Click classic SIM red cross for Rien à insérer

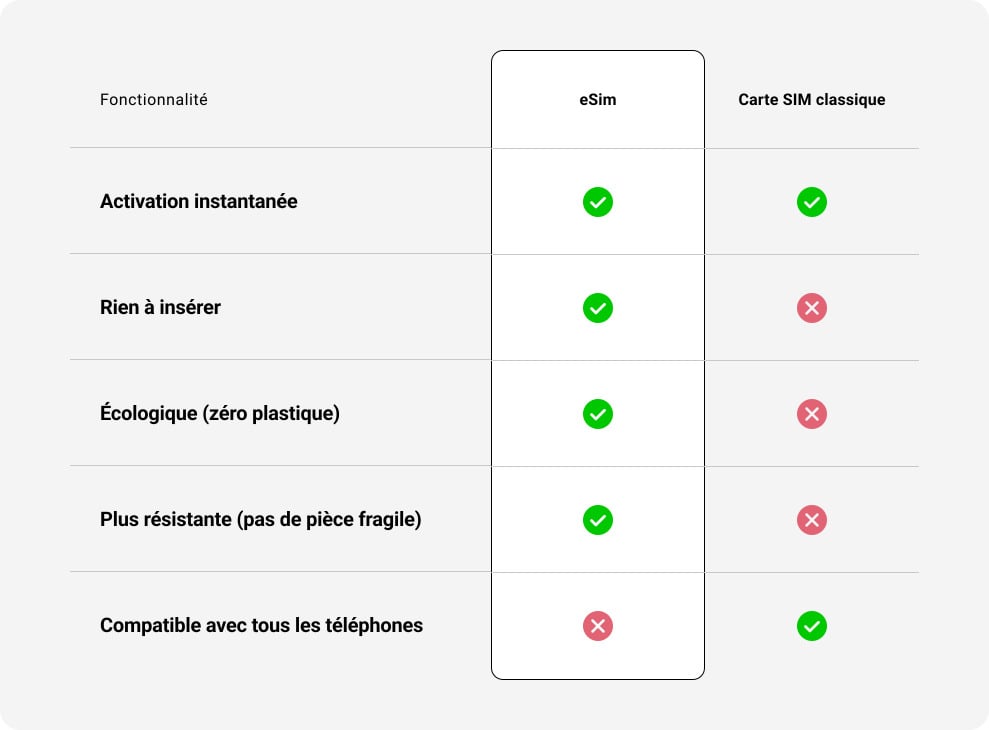tap(811, 308)
